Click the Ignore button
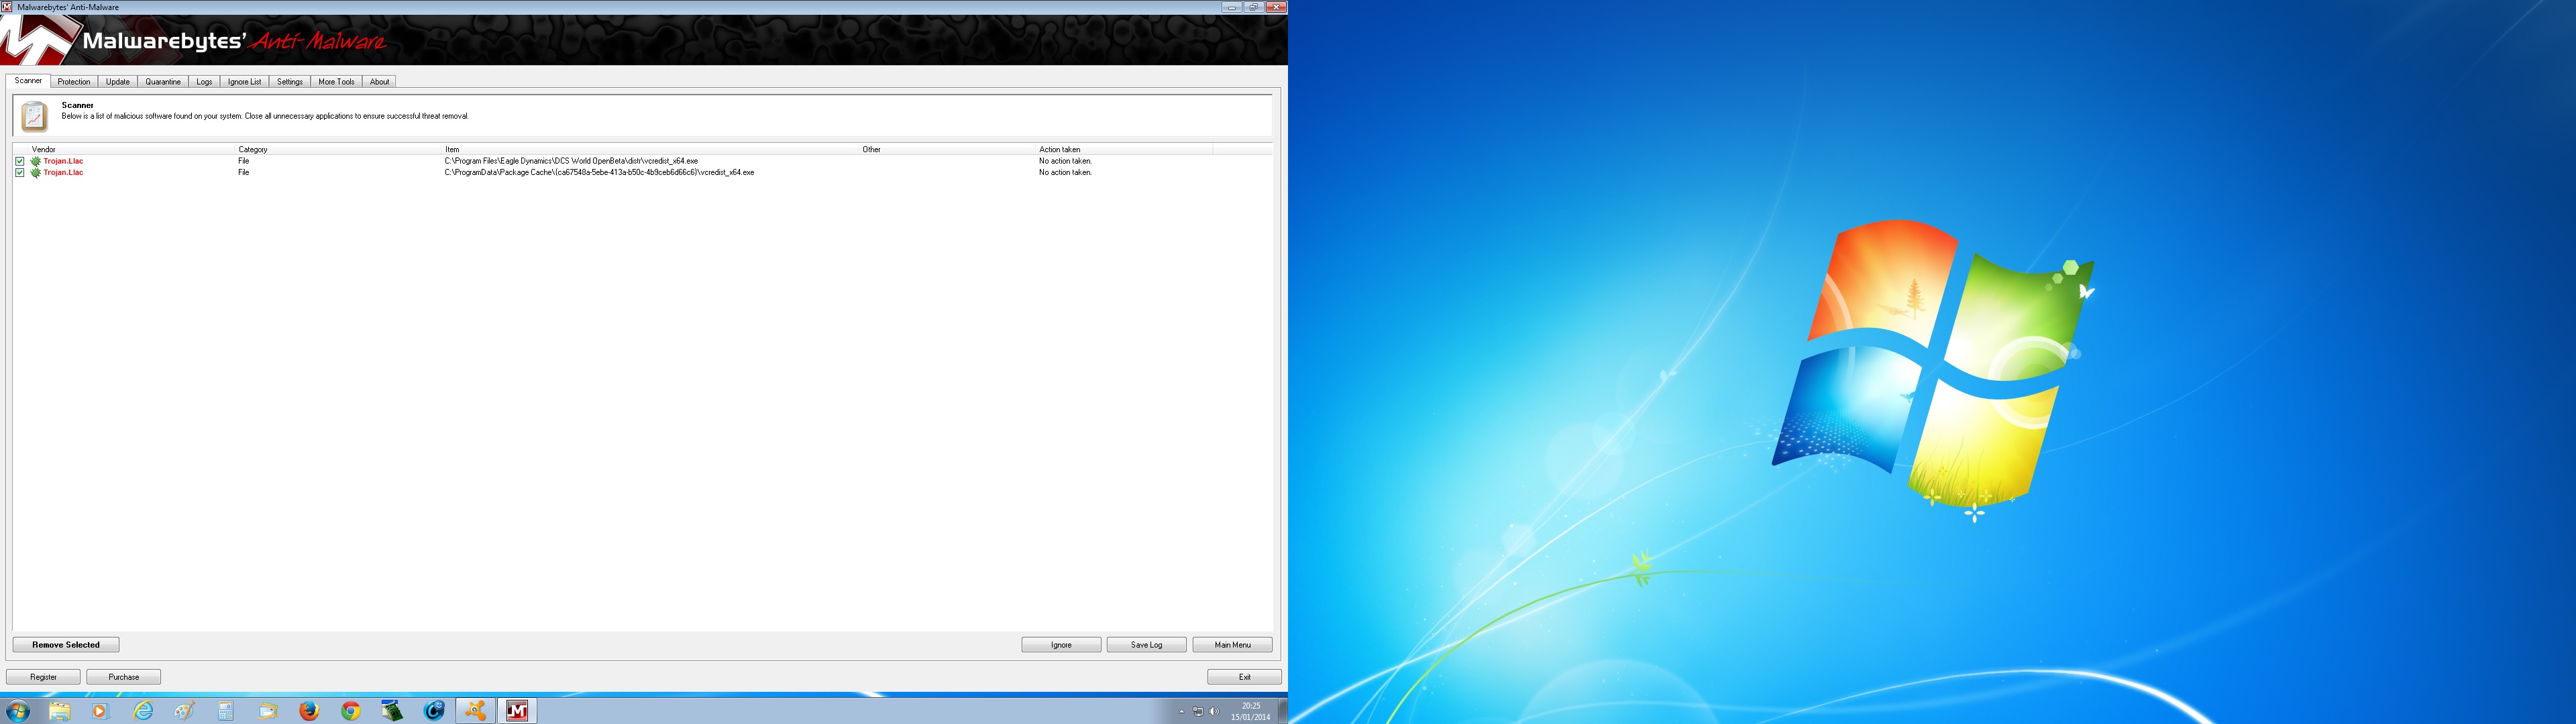This screenshot has height=724, width=2576. [1061, 645]
